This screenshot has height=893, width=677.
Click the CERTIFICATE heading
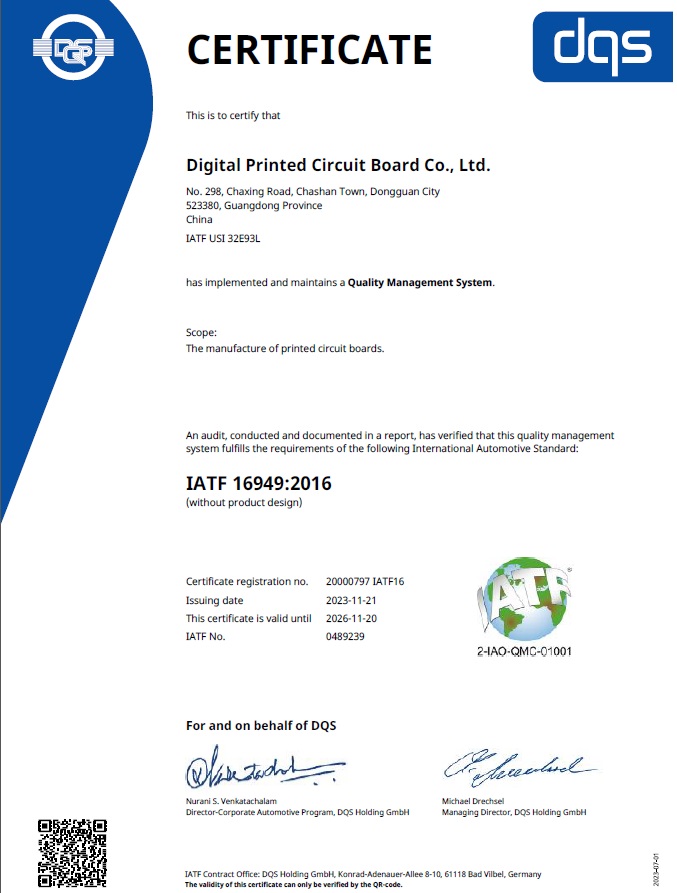click(x=310, y=48)
